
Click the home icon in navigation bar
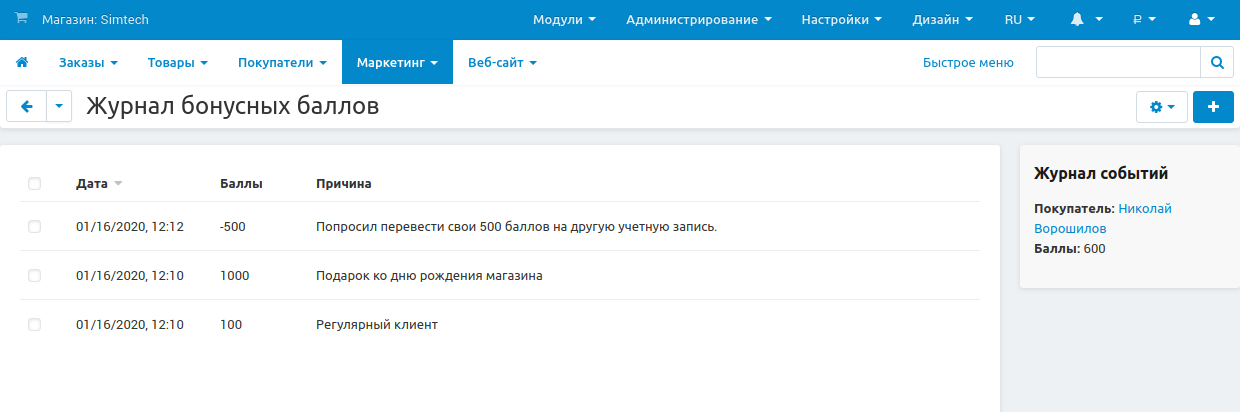click(21, 63)
